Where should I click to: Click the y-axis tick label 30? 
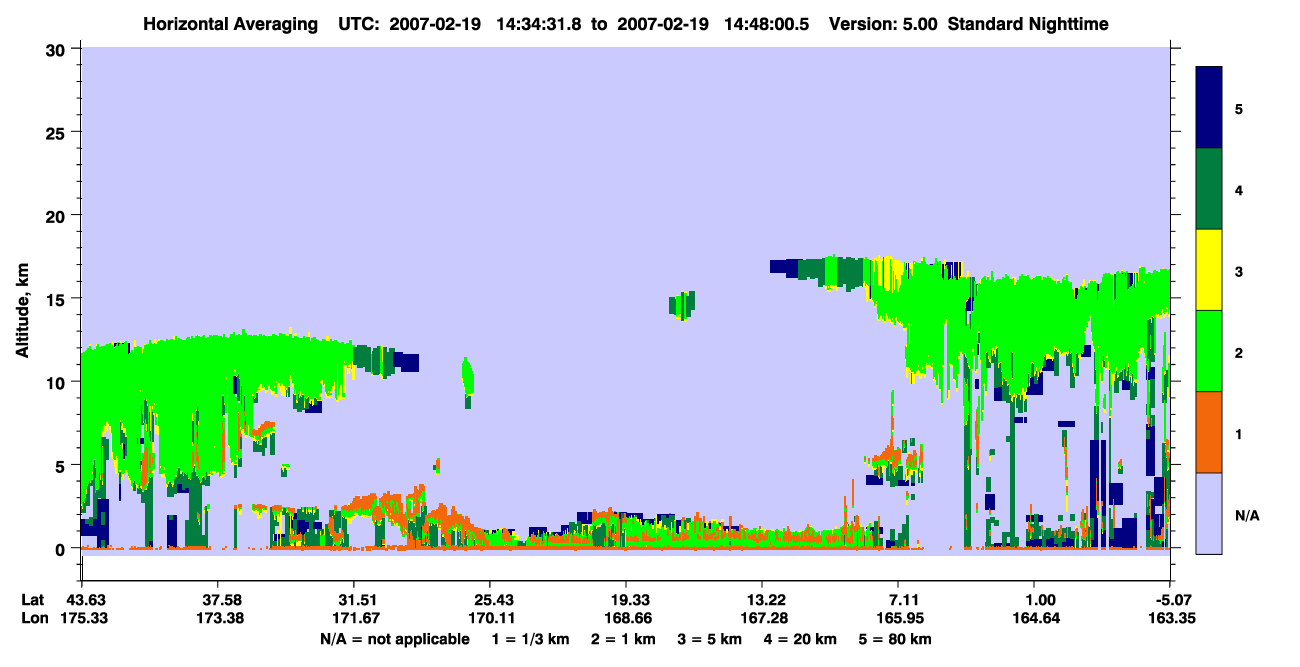[x=58, y=49]
